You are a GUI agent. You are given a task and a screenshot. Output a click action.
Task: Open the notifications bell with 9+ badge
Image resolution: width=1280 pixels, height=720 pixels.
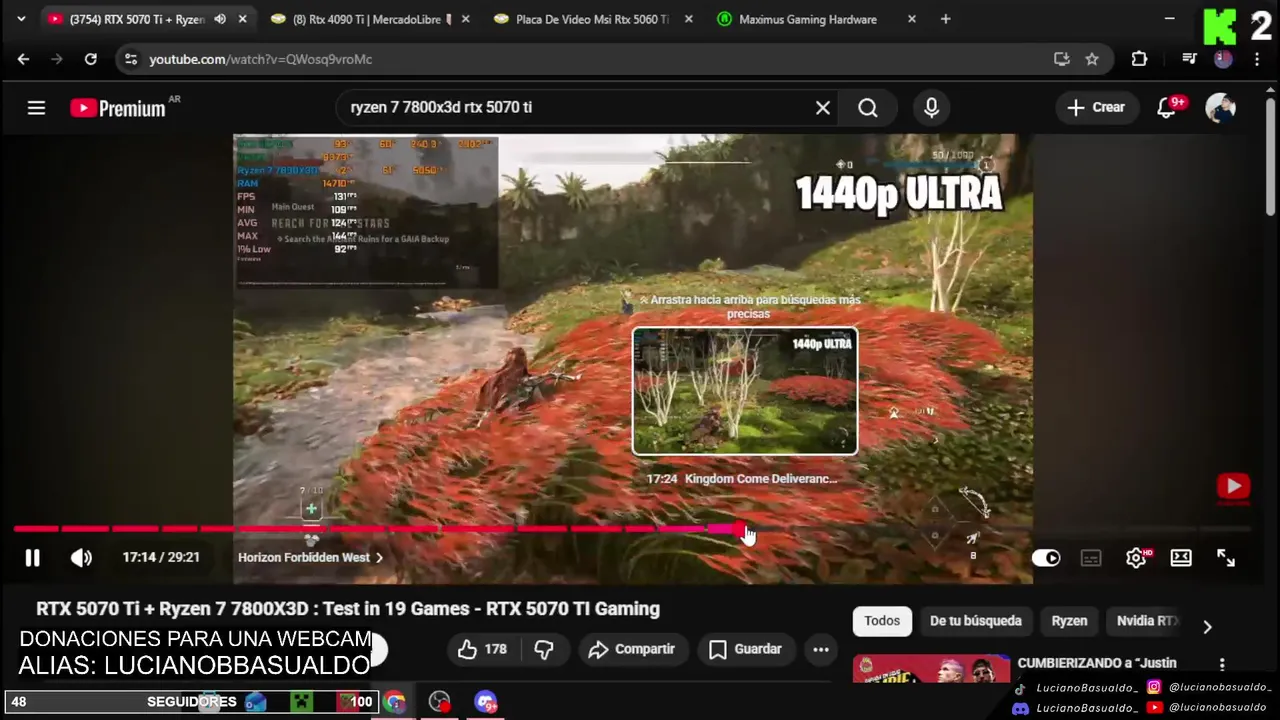1168,108
